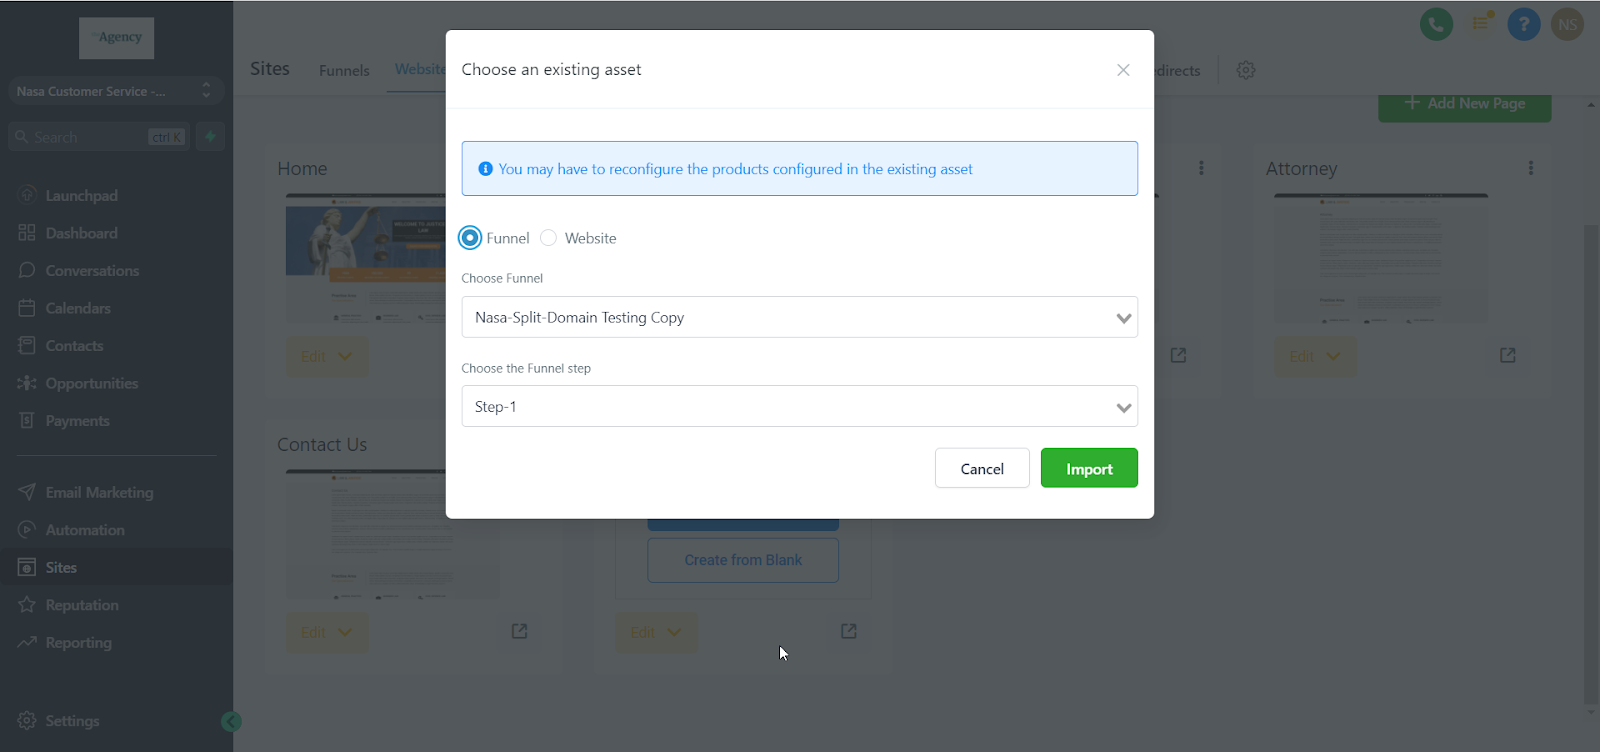
Task: Click the Cancel button
Action: tap(982, 468)
